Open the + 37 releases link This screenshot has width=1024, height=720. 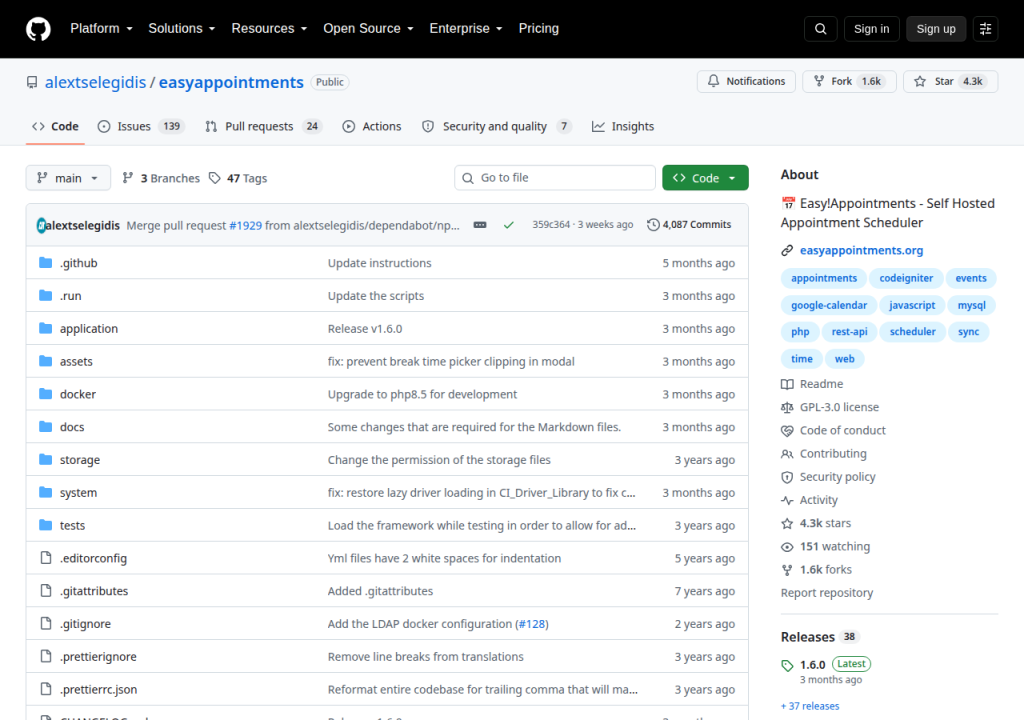[810, 706]
